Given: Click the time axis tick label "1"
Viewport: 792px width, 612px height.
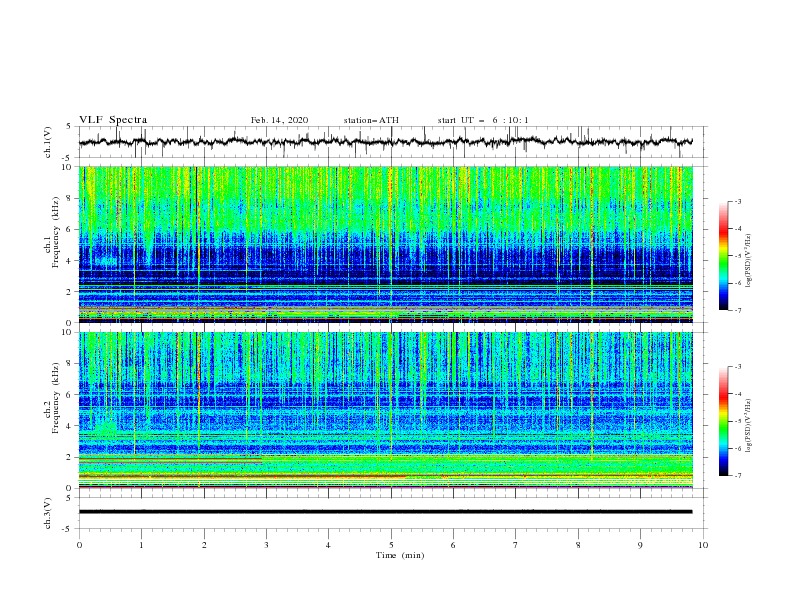Looking at the screenshot, I should pos(142,545).
